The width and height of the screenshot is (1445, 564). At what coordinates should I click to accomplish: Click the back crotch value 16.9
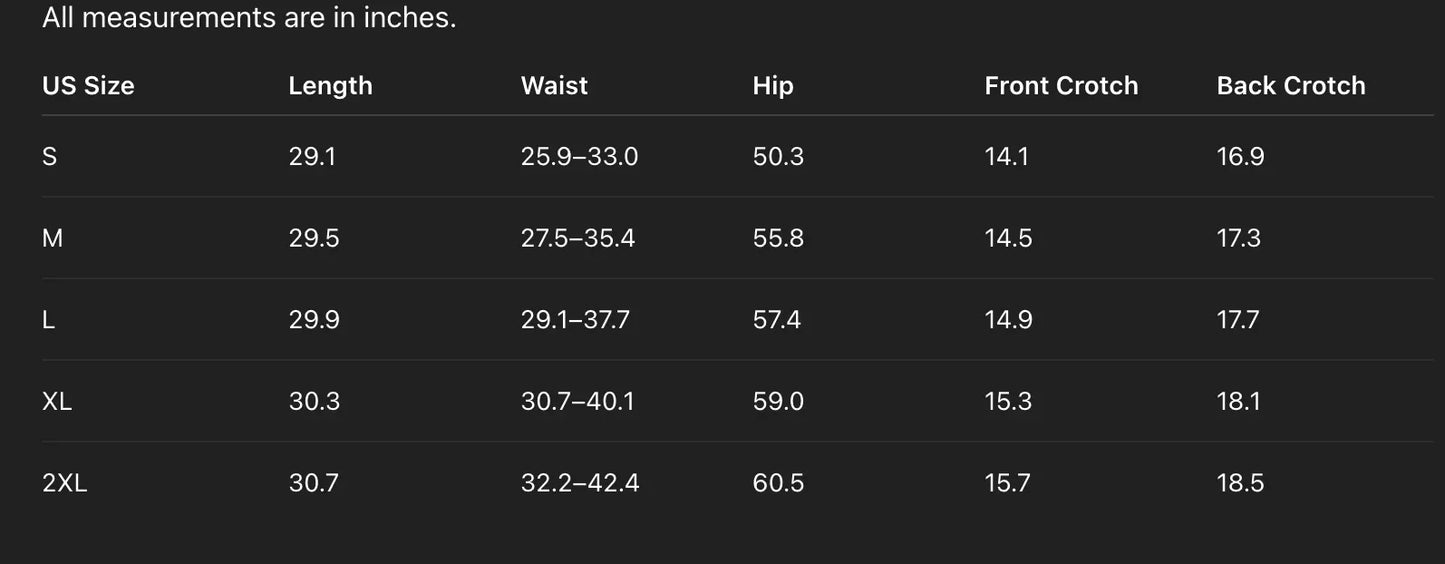[x=1240, y=157]
